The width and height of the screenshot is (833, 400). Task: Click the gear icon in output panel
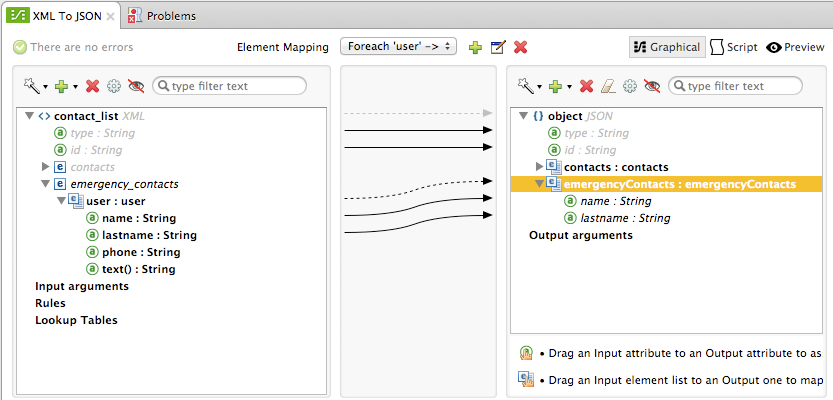coord(629,86)
